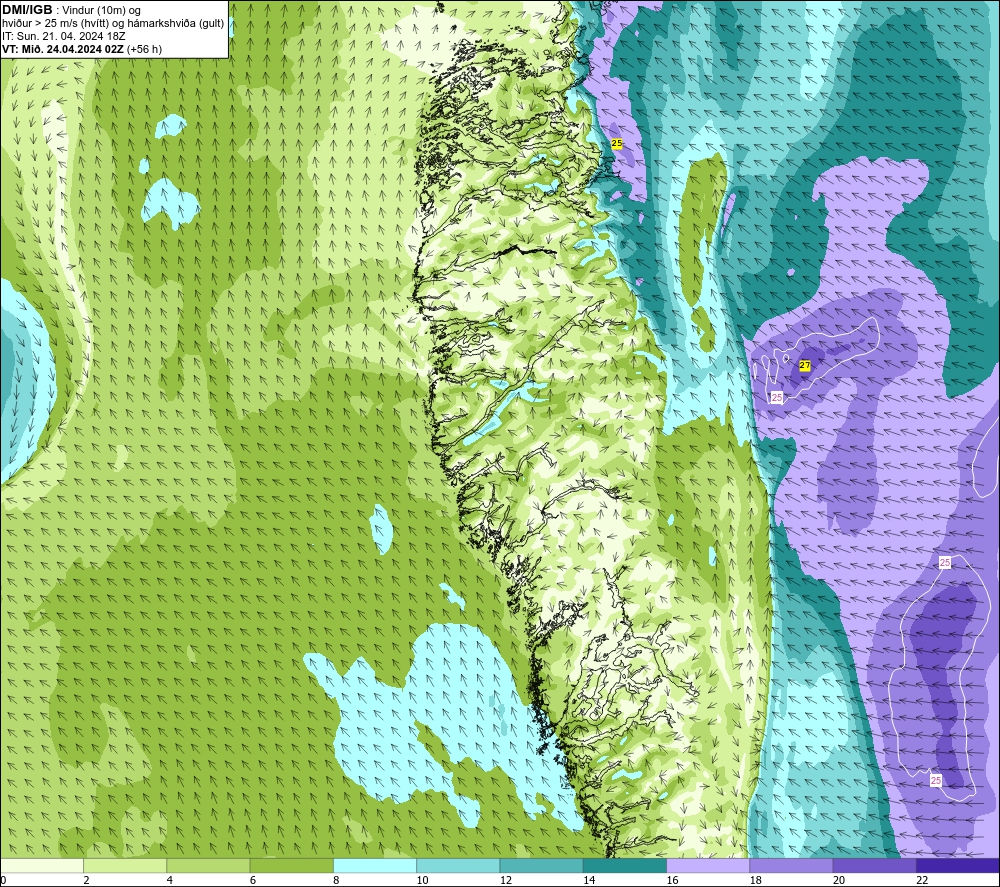Image resolution: width=1000 pixels, height=887 pixels.
Task: Click the legend scale number 10
Action: 422,880
